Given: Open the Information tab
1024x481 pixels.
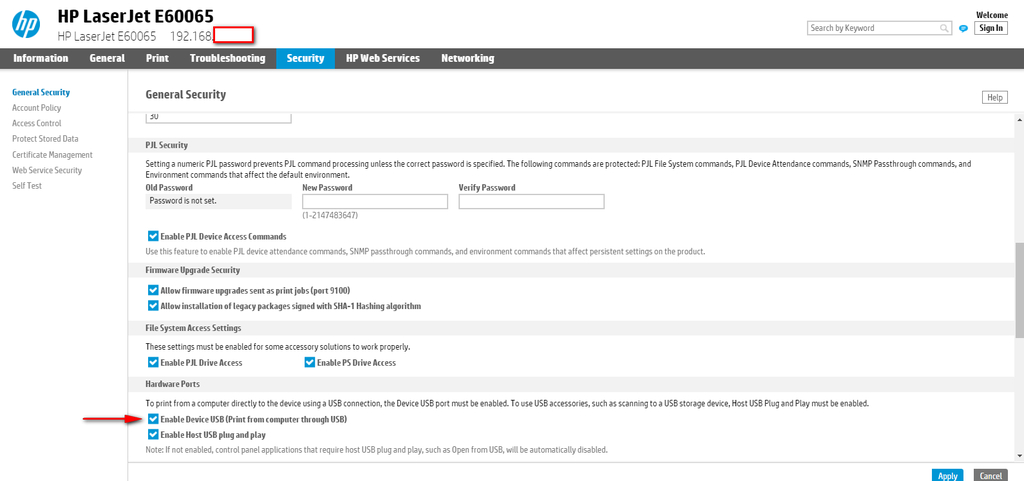Looking at the screenshot, I should [x=41, y=58].
